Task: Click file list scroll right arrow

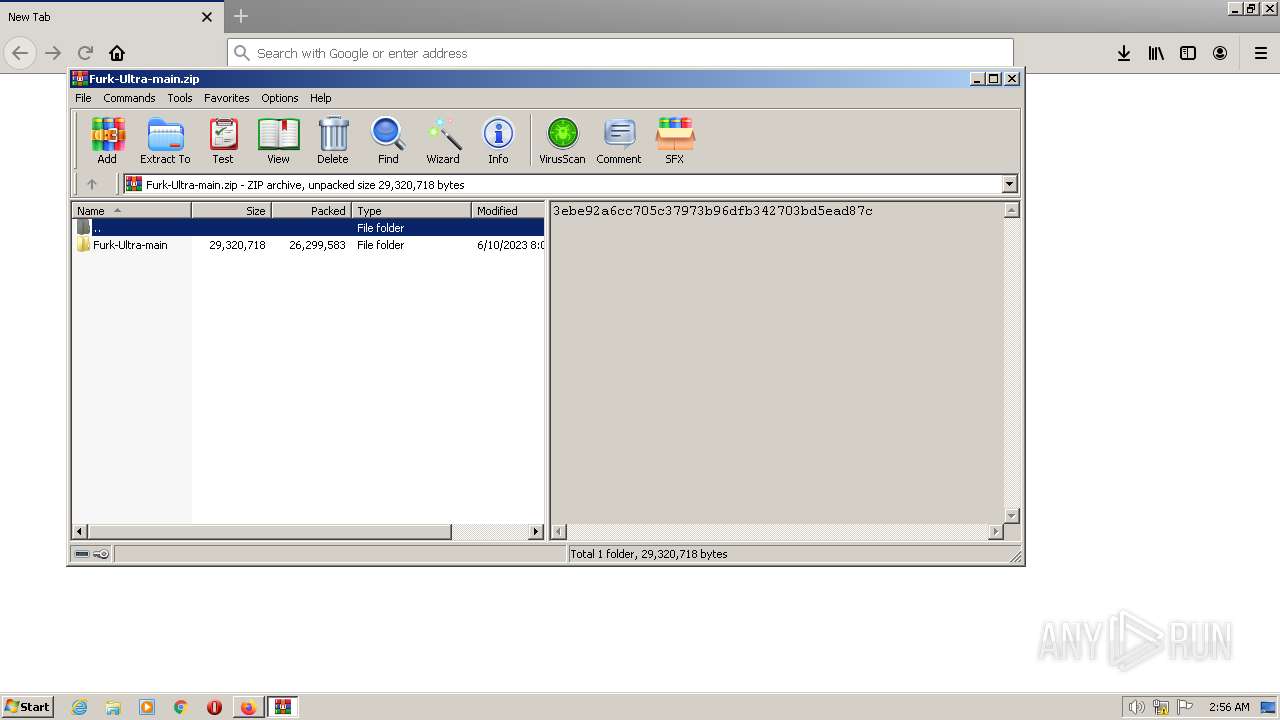Action: pos(536,532)
